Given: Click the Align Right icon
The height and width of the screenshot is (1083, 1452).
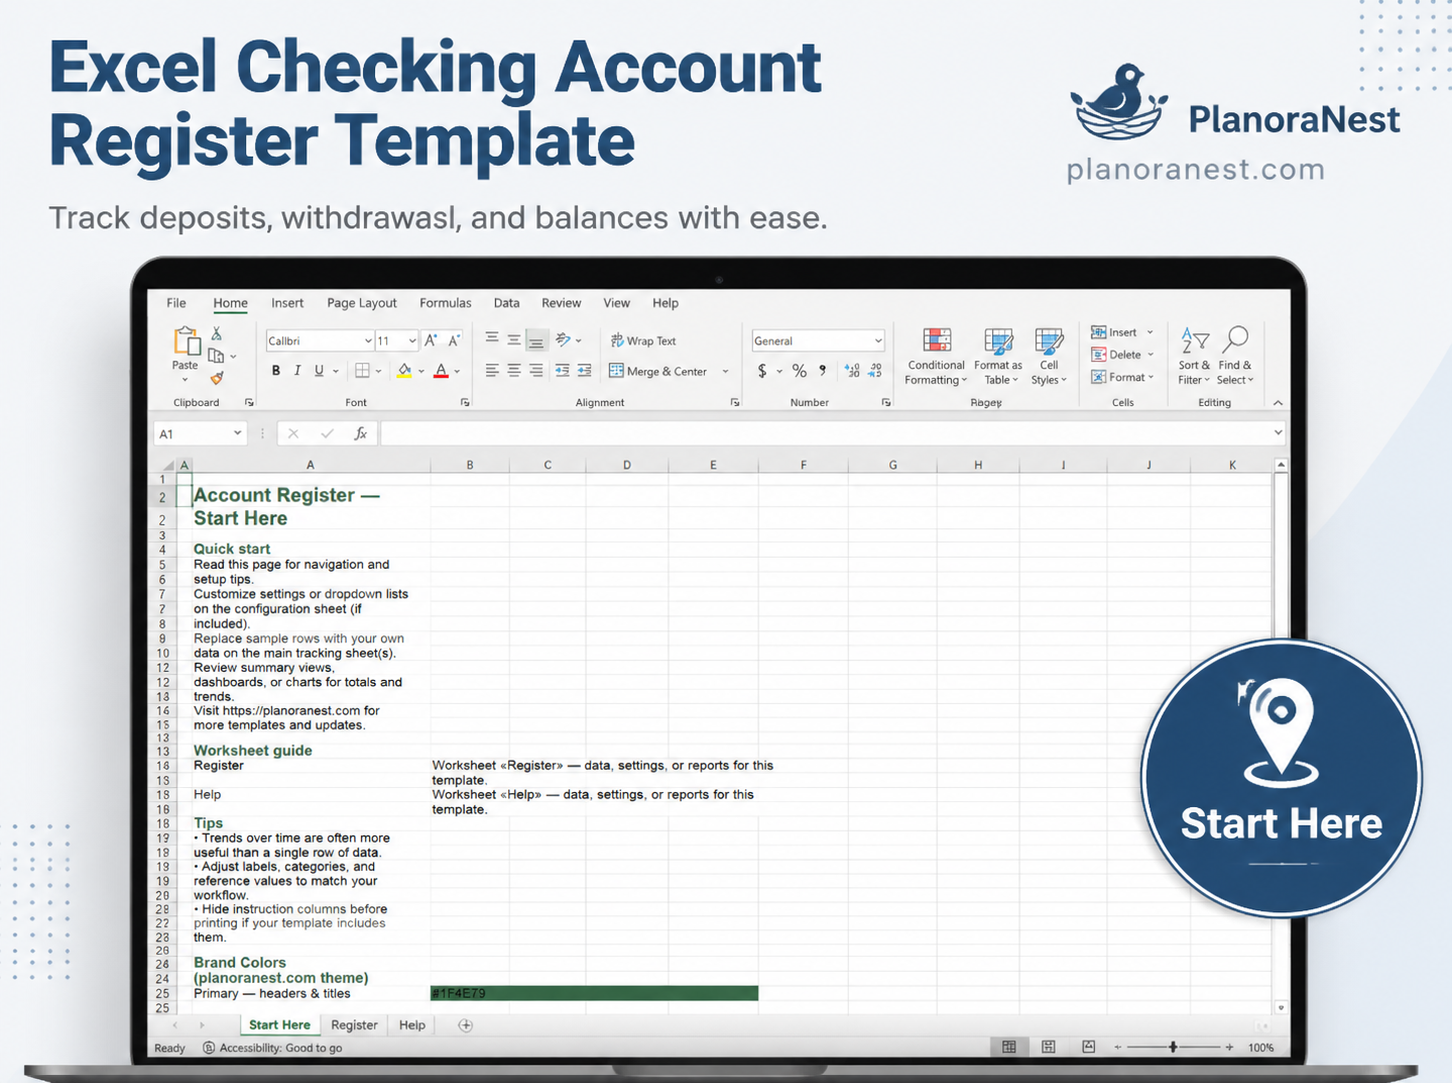Looking at the screenshot, I should [x=536, y=371].
